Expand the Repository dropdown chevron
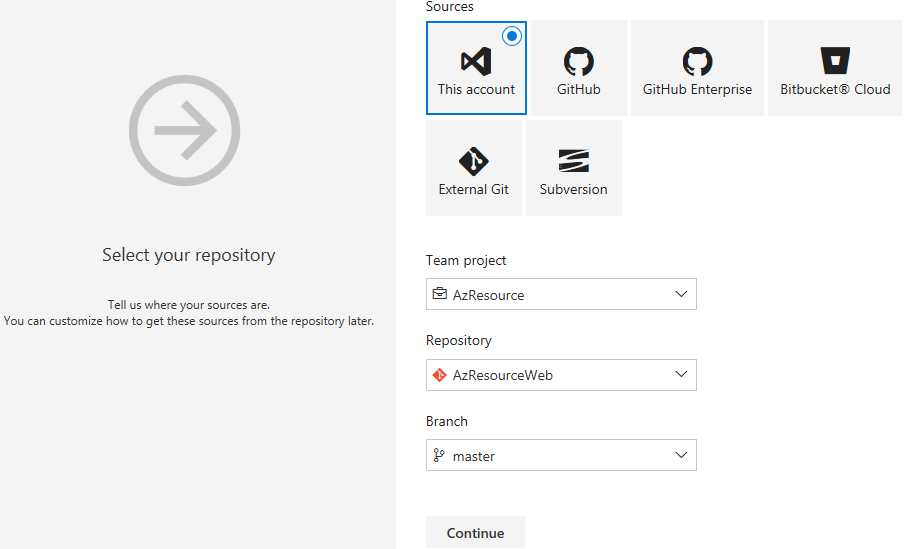The width and height of the screenshot is (910, 549). click(681, 375)
